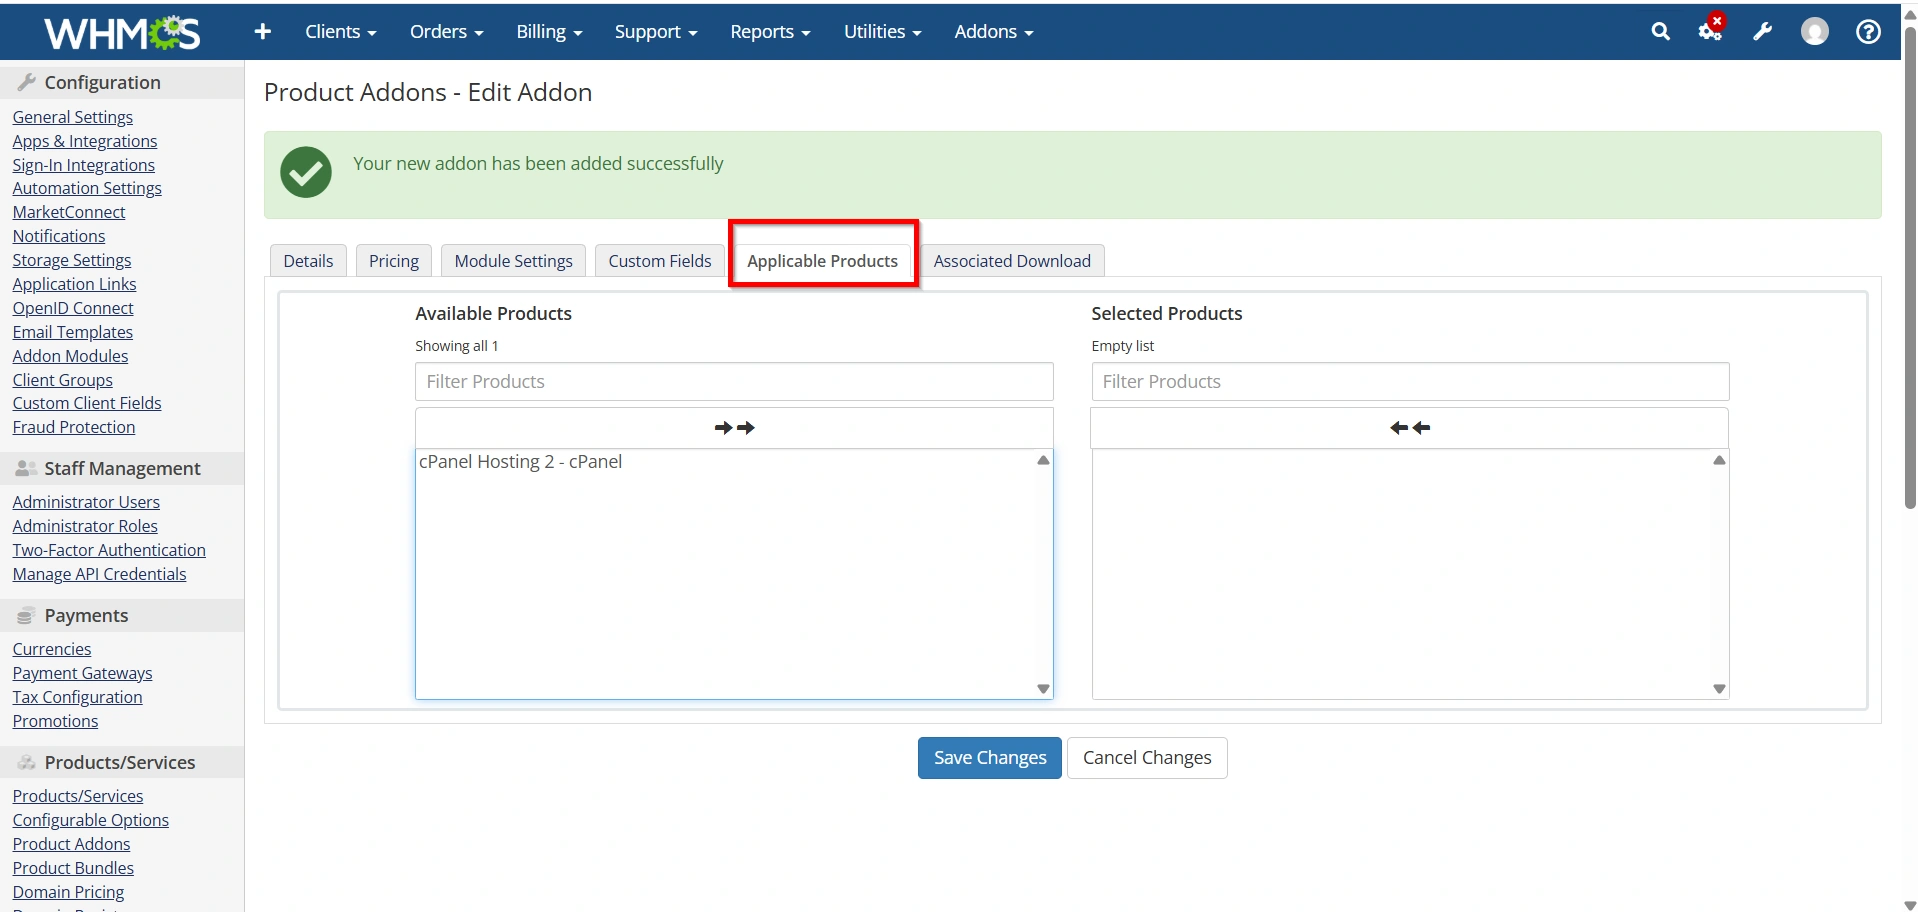The image size is (1918, 912).
Task: Open Products/Services sidebar link
Action: click(78, 796)
